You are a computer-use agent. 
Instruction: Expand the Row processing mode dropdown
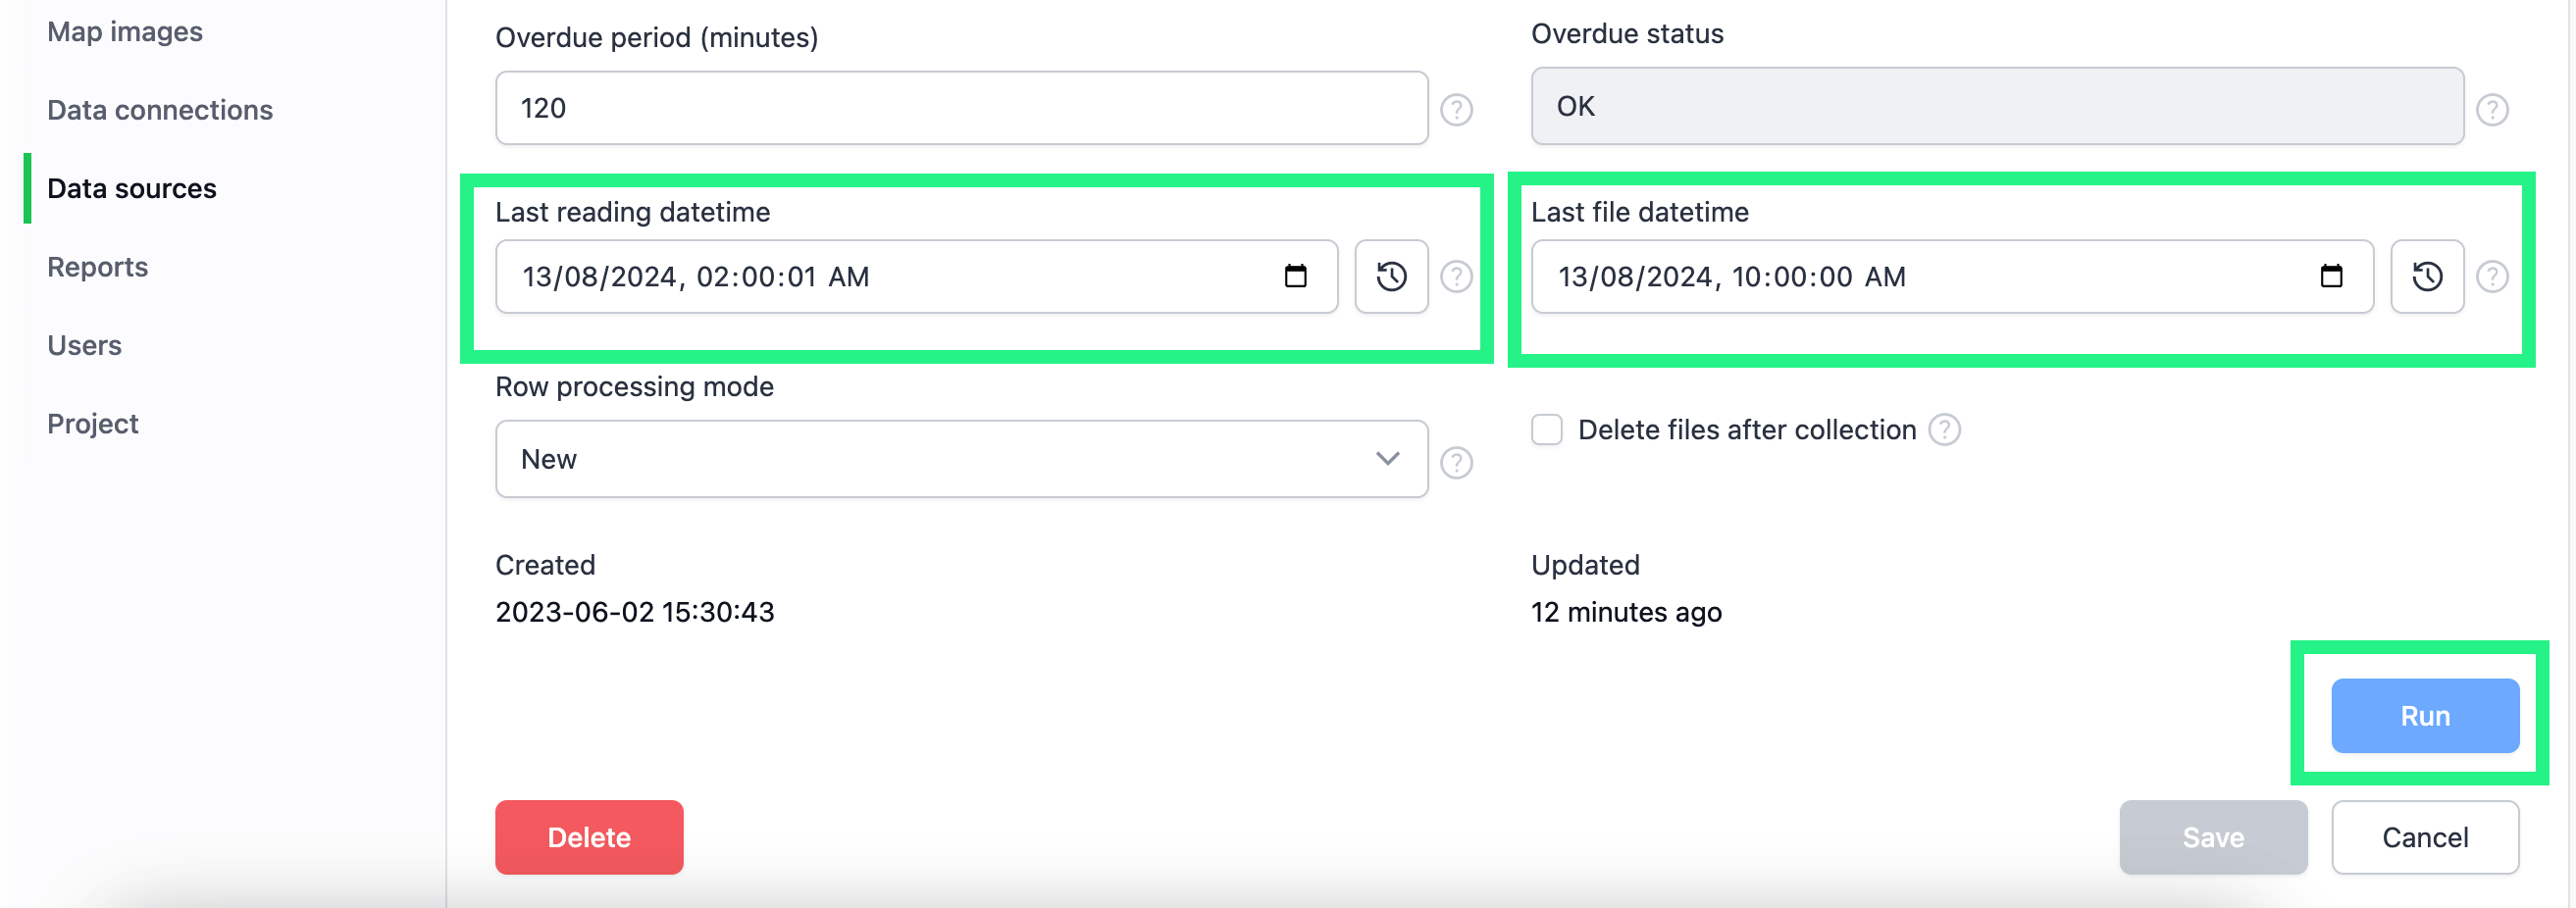(960, 459)
